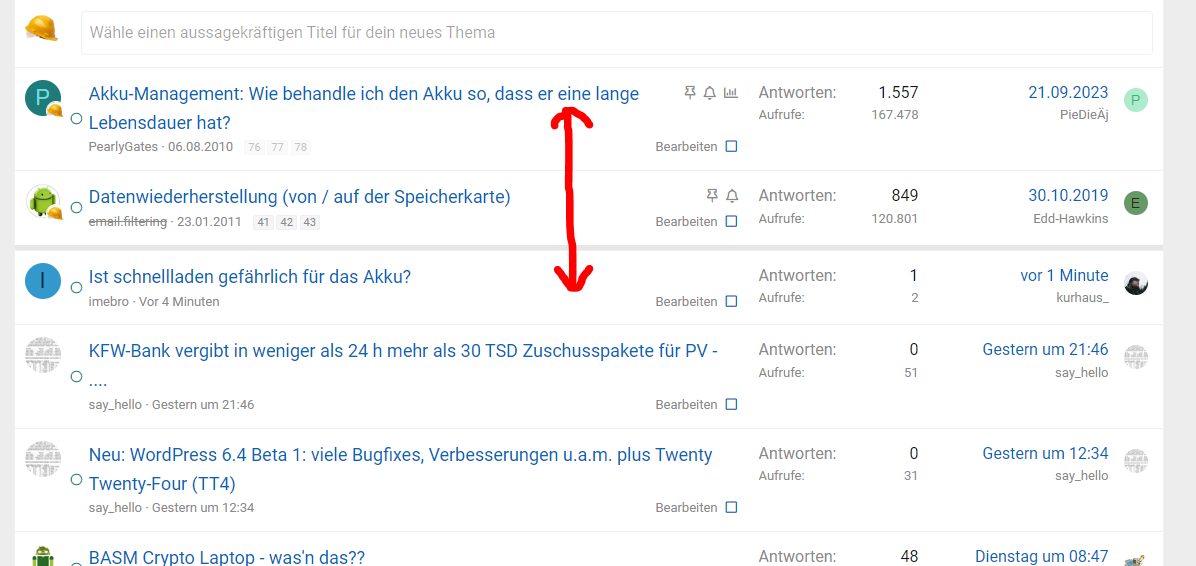Open the KFW-Bank Zuschusspakete thread
This screenshot has height=566, width=1196.
click(403, 365)
